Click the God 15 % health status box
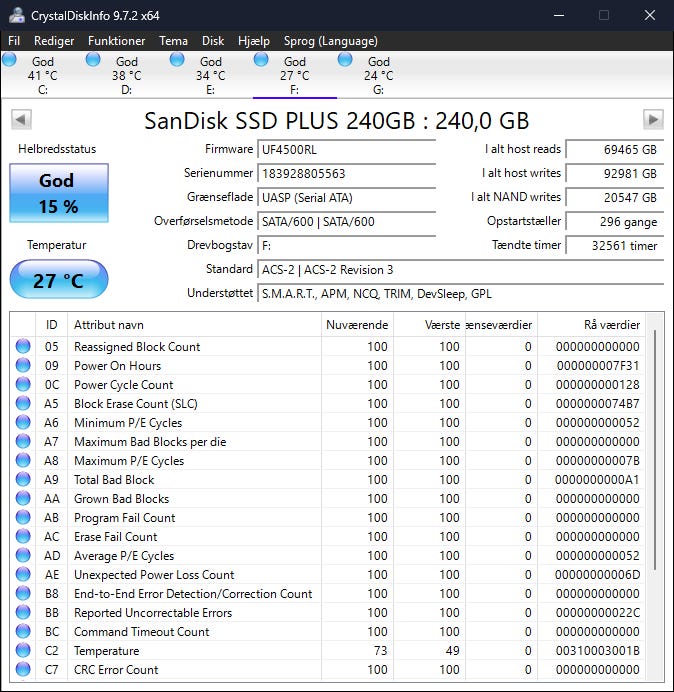The image size is (674, 692). (58, 192)
